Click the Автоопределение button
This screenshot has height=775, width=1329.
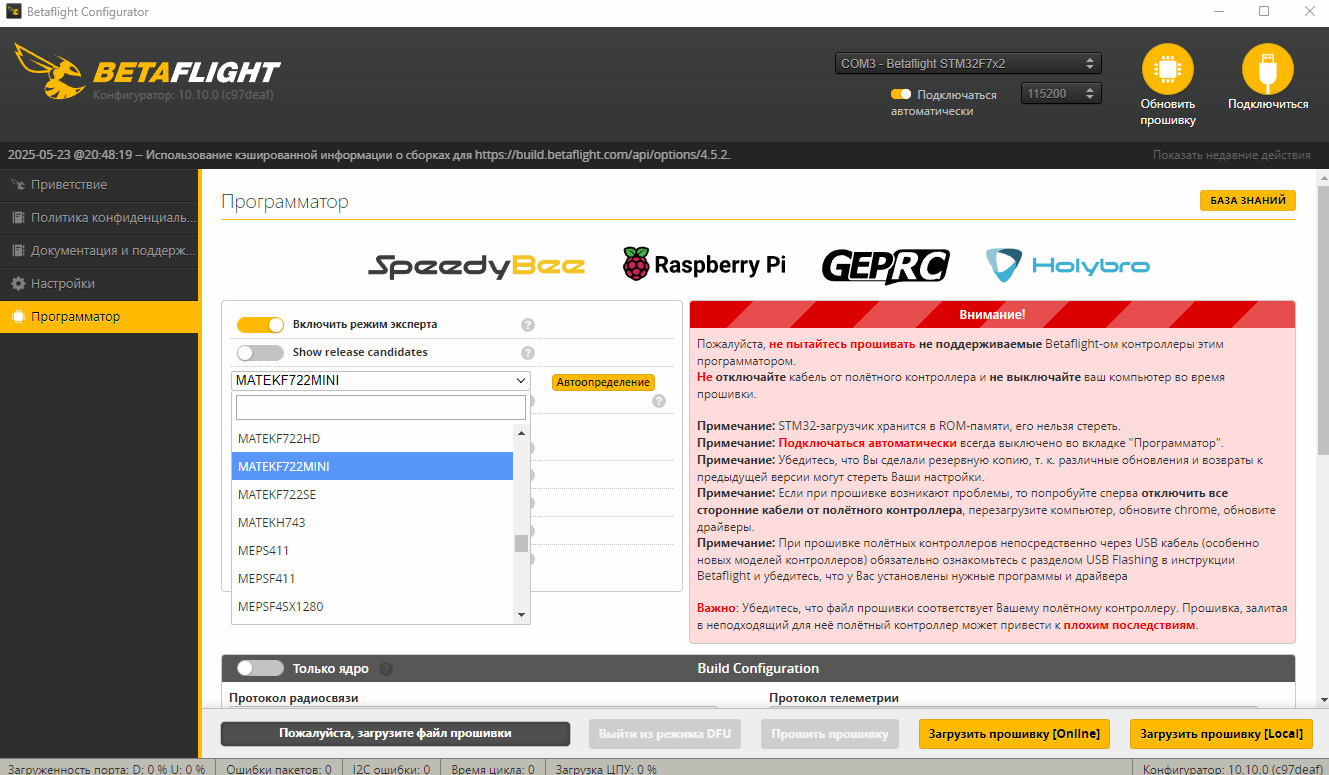coord(603,382)
